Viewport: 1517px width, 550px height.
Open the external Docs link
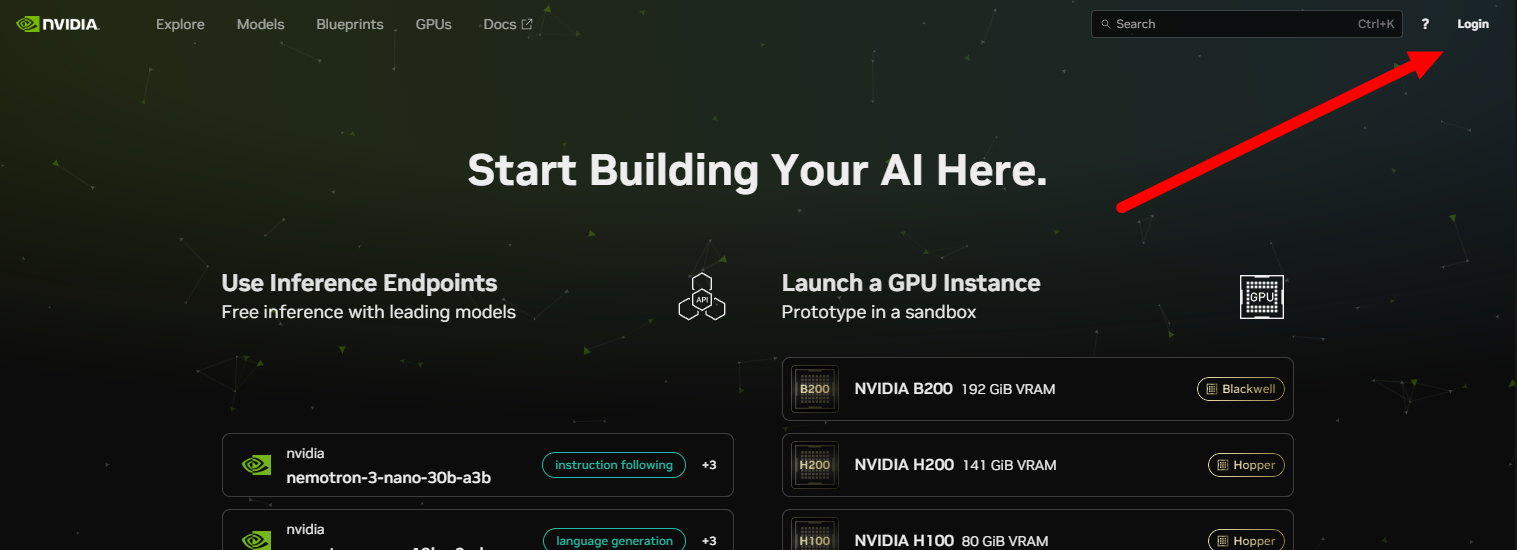pyautogui.click(x=507, y=24)
